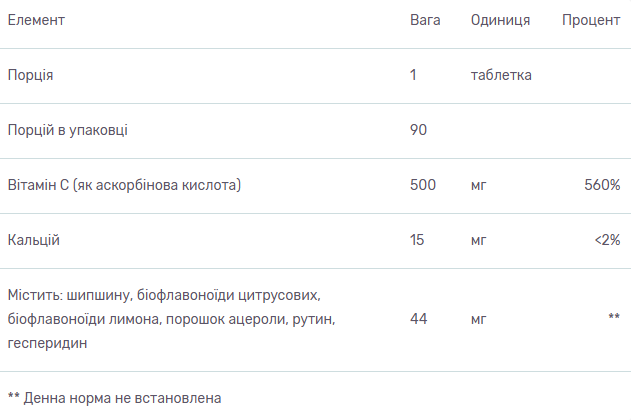This screenshot has height=420, width=631.
Task: Select the 500 weight value for Vitamin C
Action: tap(423, 185)
